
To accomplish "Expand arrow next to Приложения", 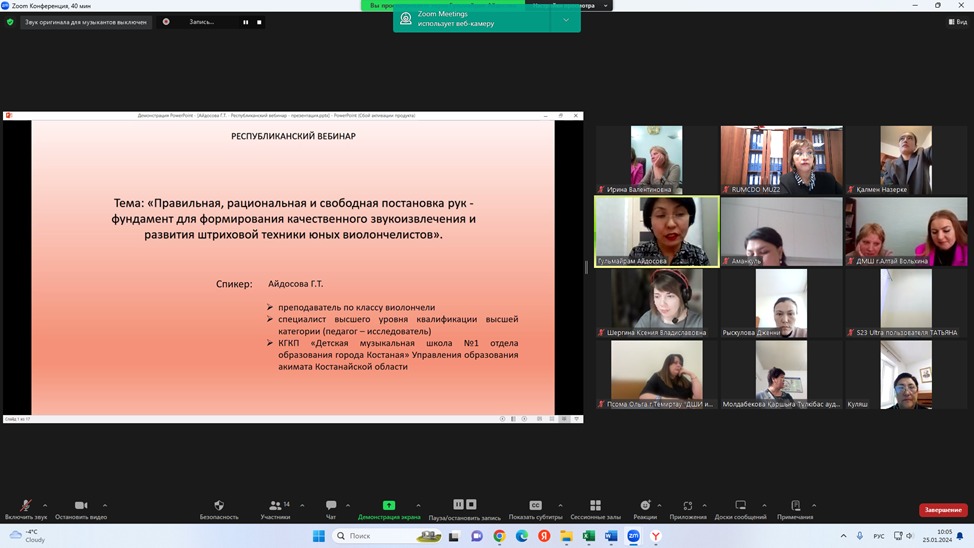I will coord(704,506).
